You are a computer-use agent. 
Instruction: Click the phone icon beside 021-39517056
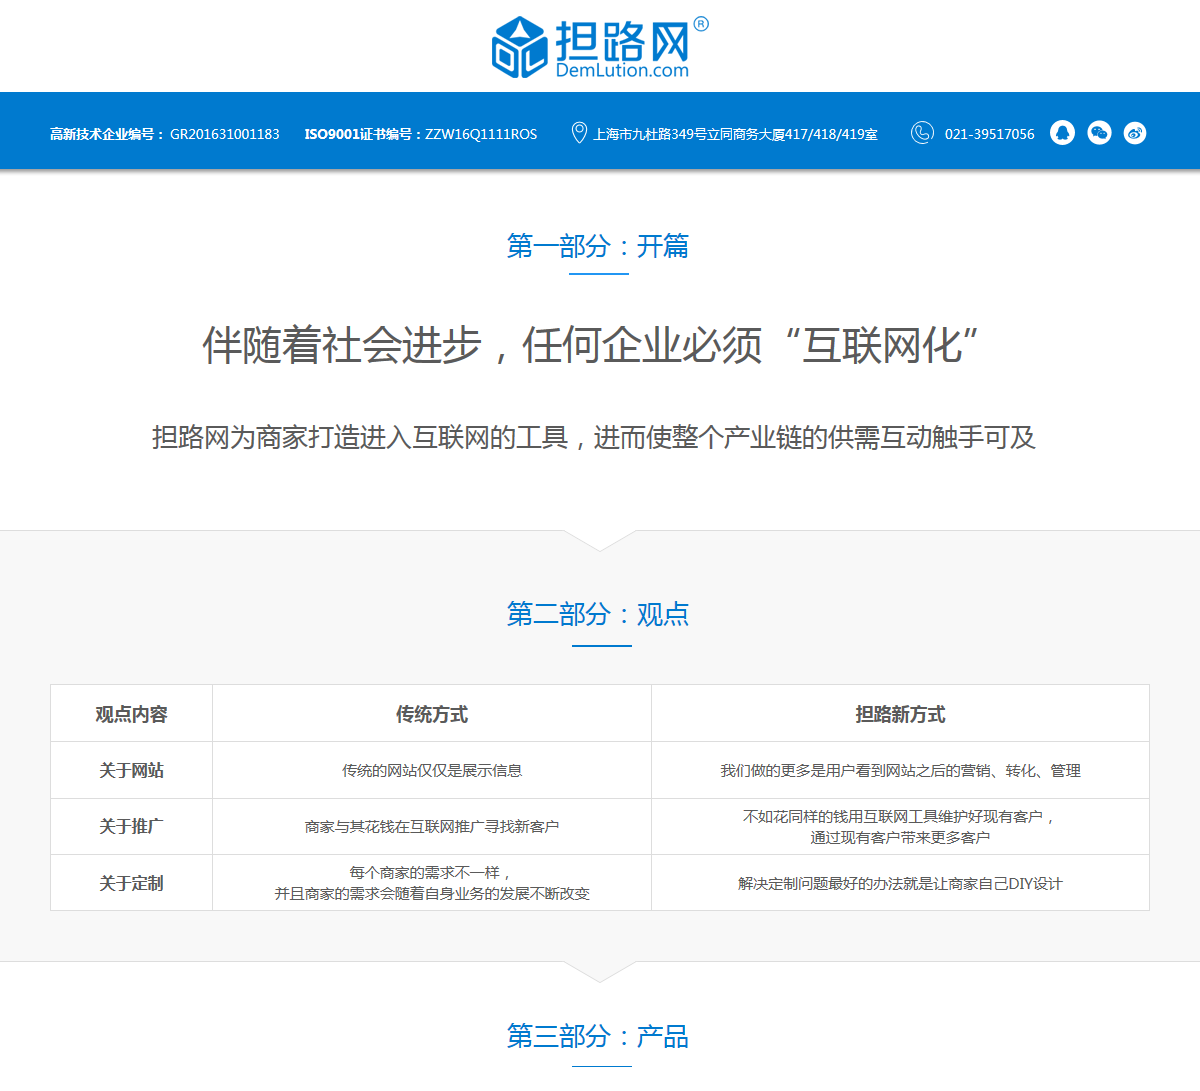(x=922, y=133)
